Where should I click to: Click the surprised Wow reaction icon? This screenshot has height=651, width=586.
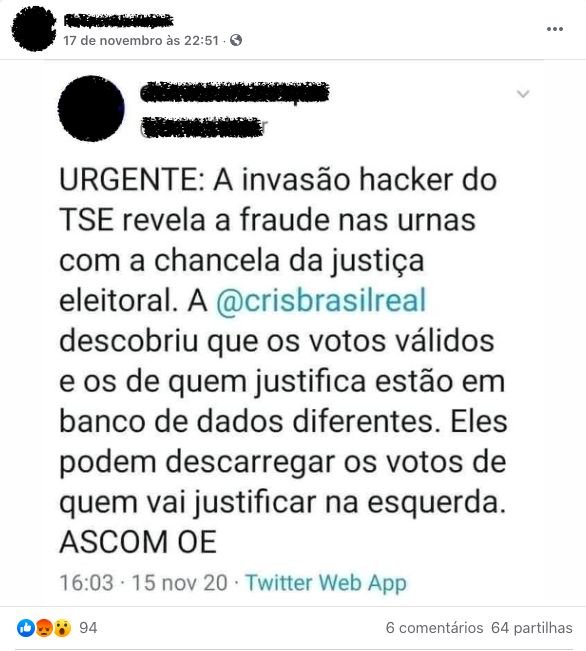[x=62, y=628]
